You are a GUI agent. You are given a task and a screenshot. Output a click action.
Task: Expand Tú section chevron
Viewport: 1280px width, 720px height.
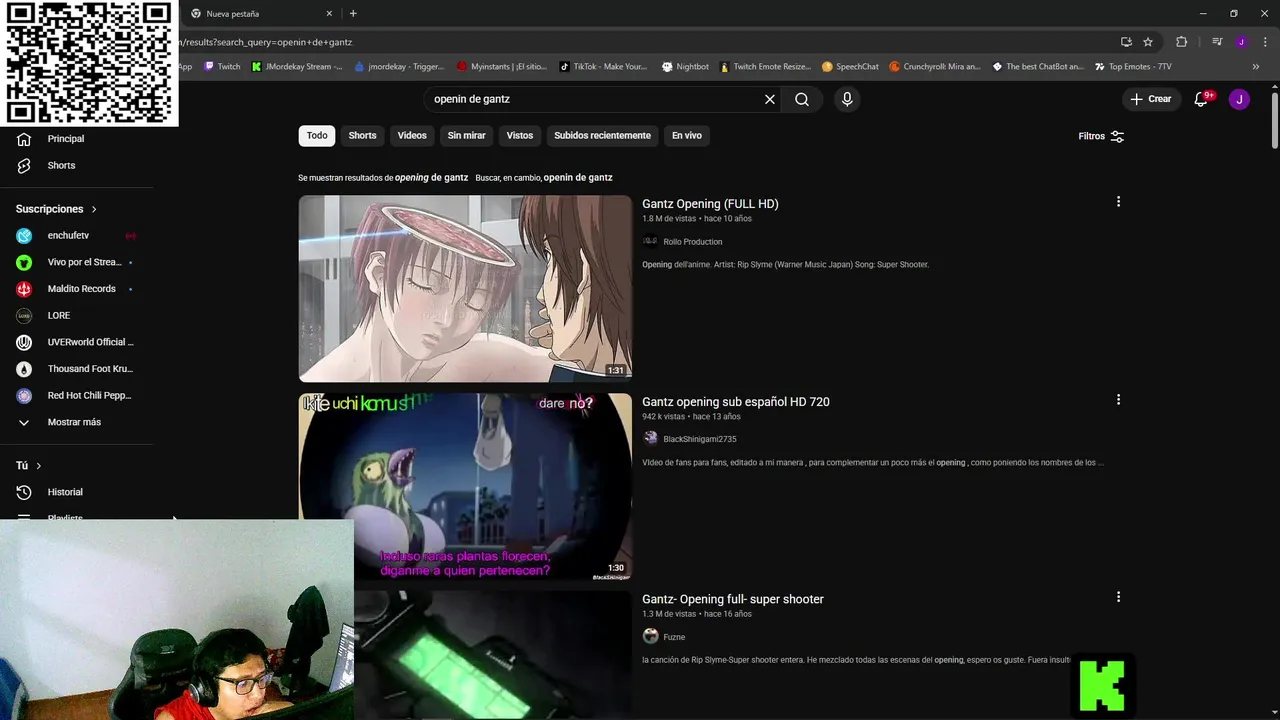pyautogui.click(x=39, y=466)
